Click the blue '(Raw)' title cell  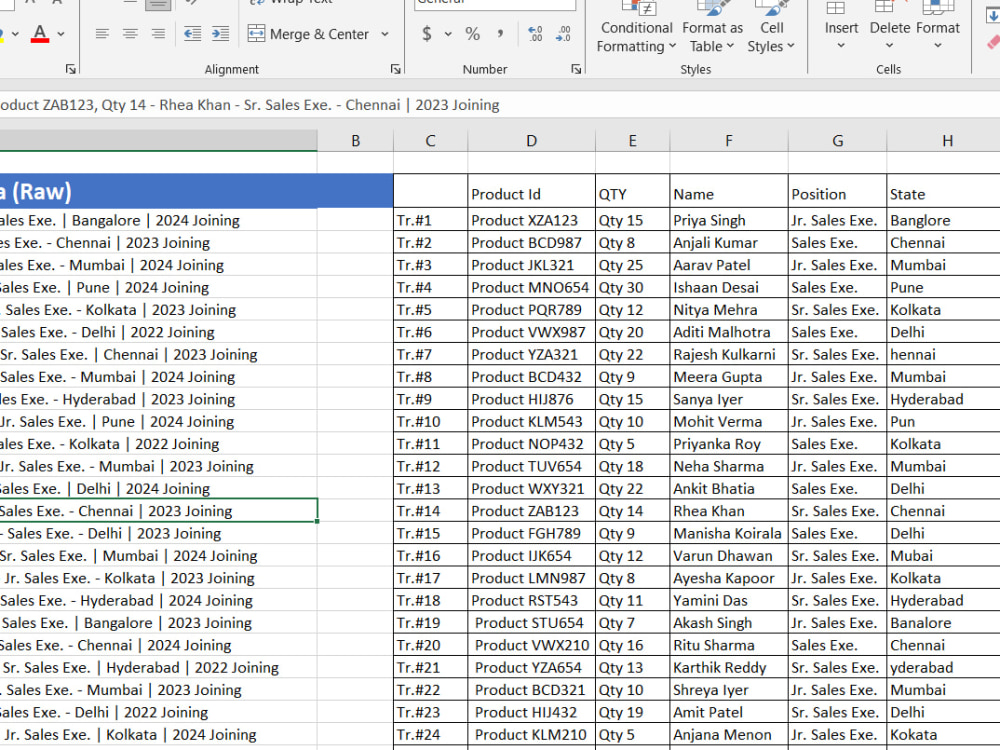[196, 191]
